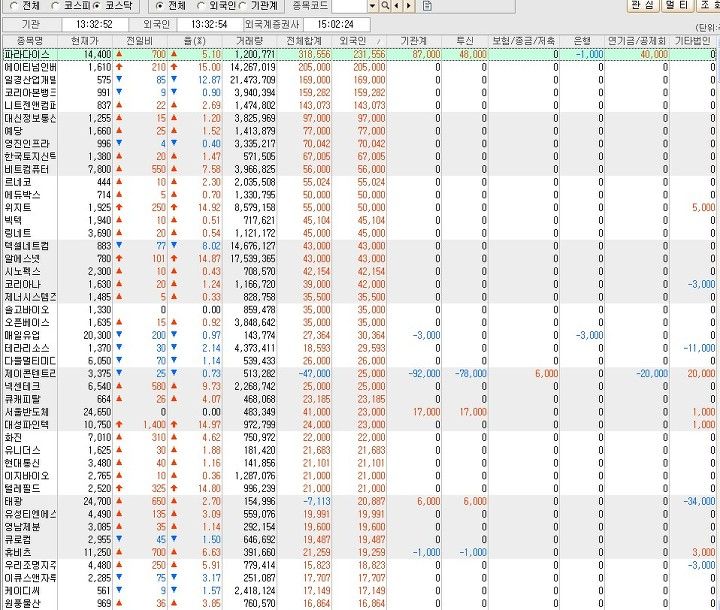The height and width of the screenshot is (610, 720).
Task: Select the 텔레필드 stock row
Action: (x=360, y=489)
